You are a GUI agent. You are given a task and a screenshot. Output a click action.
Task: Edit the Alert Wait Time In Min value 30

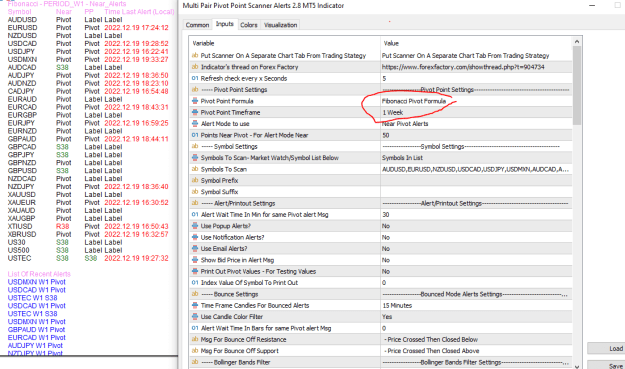[x=476, y=214]
